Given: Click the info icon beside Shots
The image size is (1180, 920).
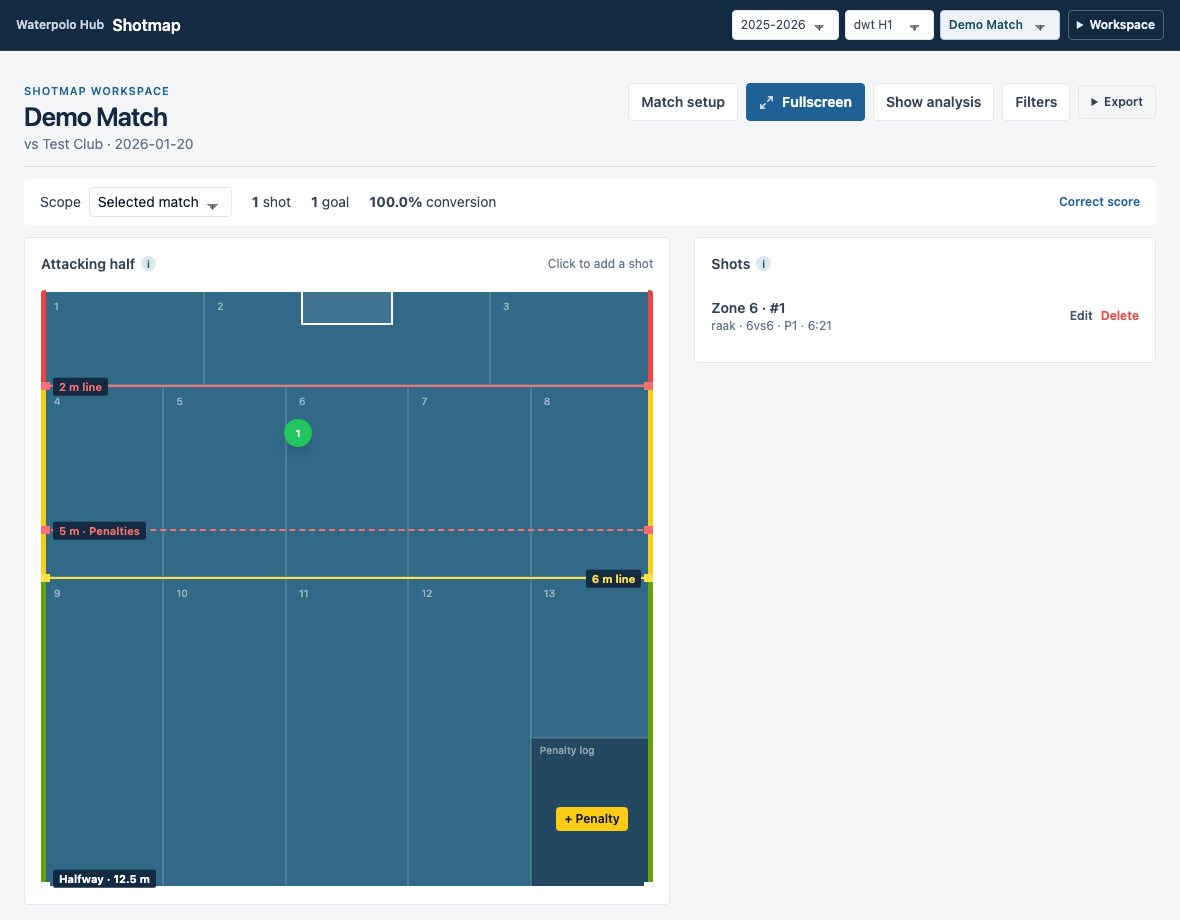Looking at the screenshot, I should [x=763, y=263].
